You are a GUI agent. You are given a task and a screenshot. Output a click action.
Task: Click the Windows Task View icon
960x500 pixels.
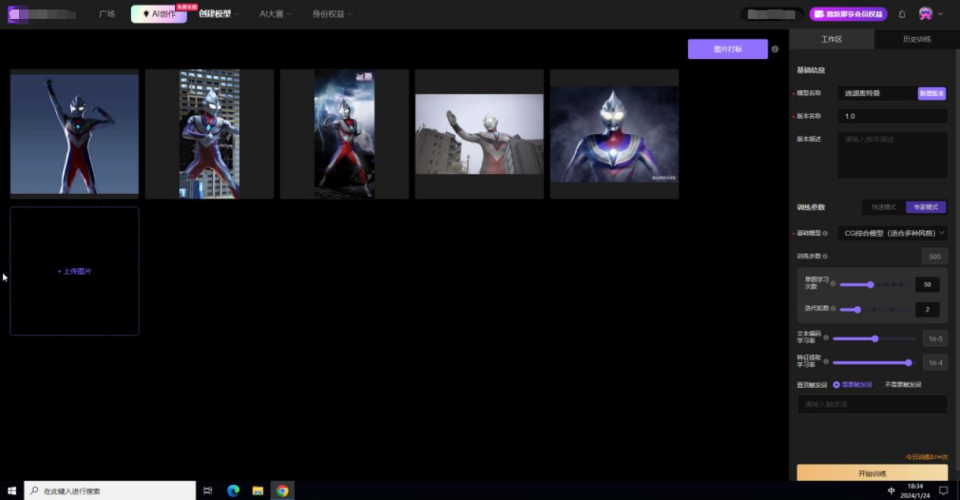tap(208, 491)
